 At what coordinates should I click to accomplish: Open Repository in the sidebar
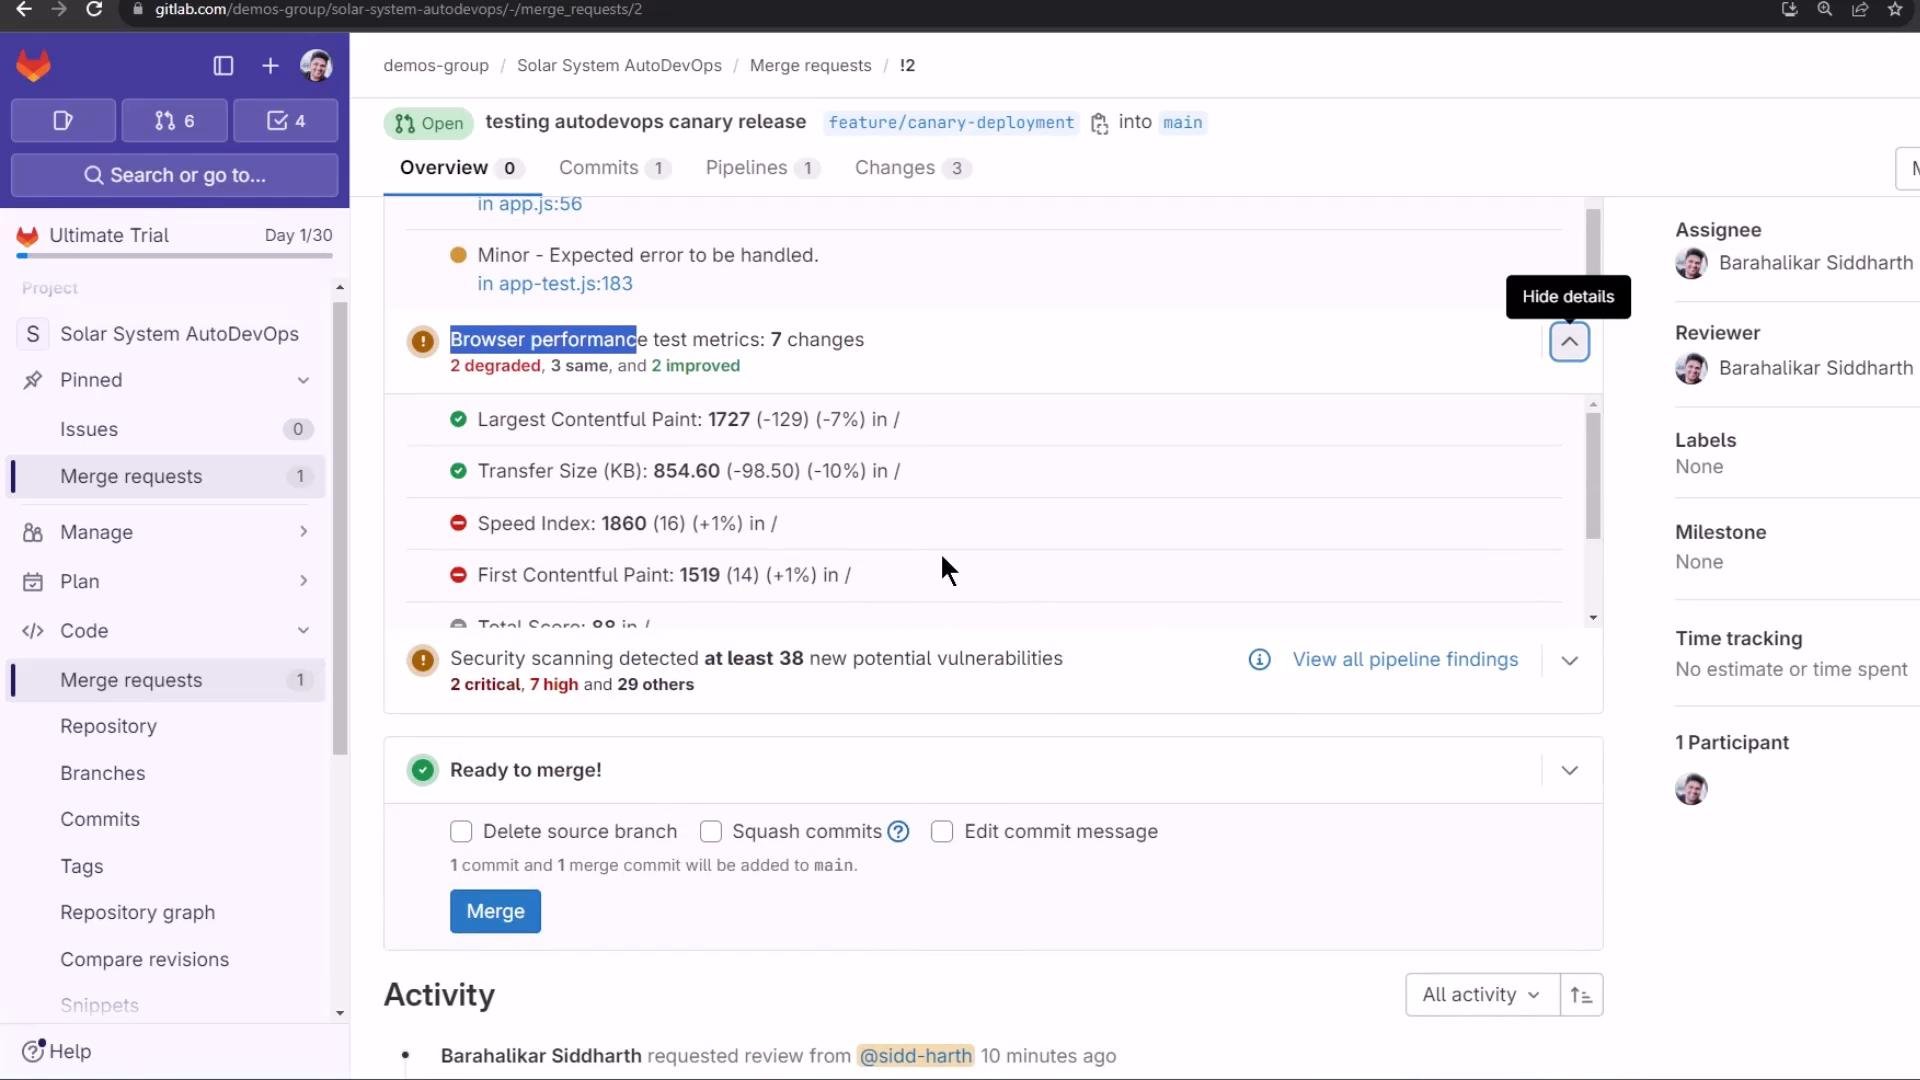108,727
